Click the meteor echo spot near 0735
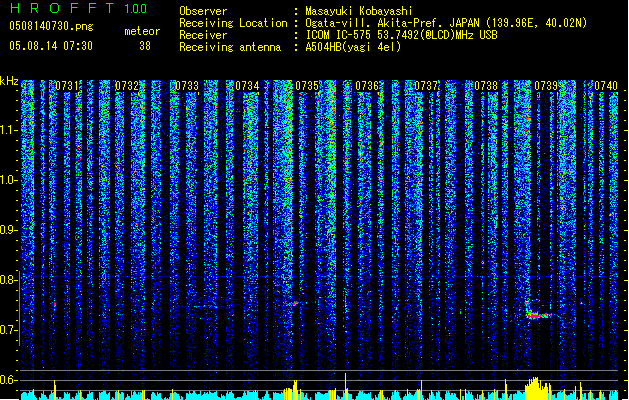 pyautogui.click(x=295, y=304)
